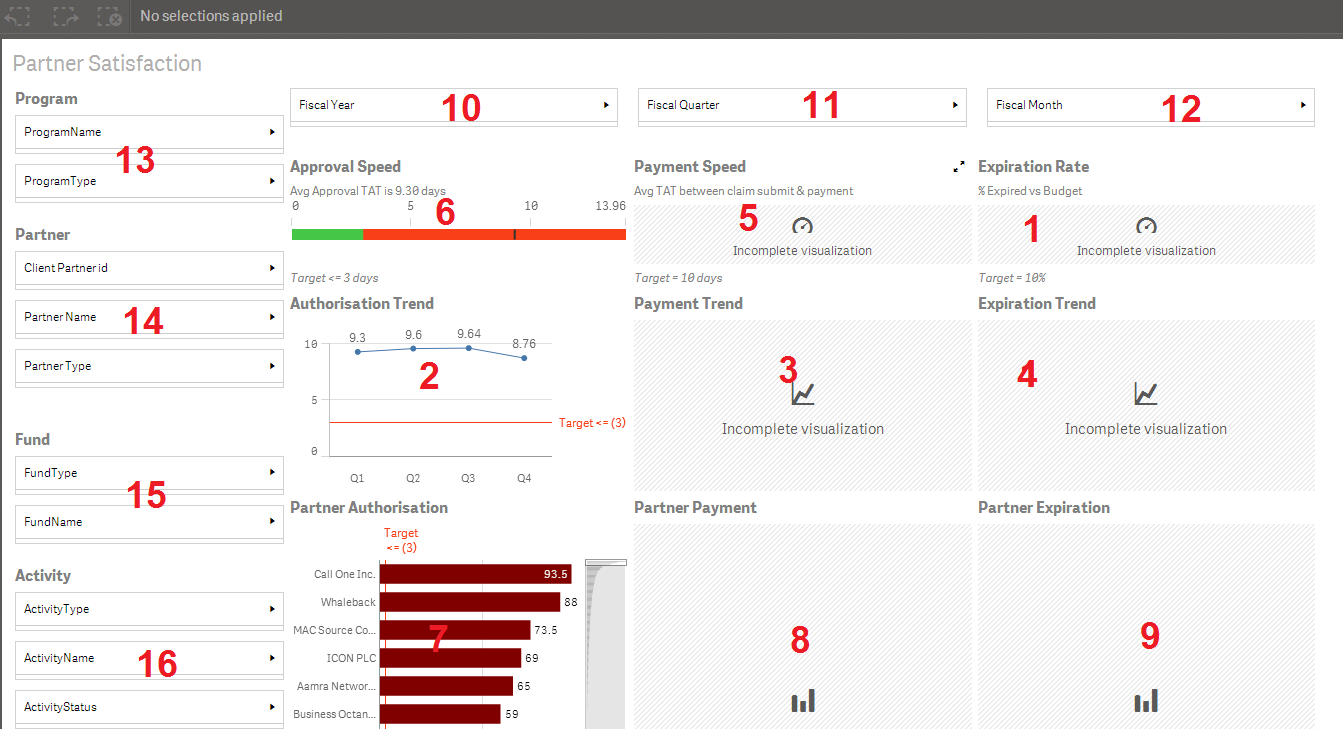This screenshot has width=1343, height=729.
Task: Click the Partner Payment chart title
Action: [695, 507]
